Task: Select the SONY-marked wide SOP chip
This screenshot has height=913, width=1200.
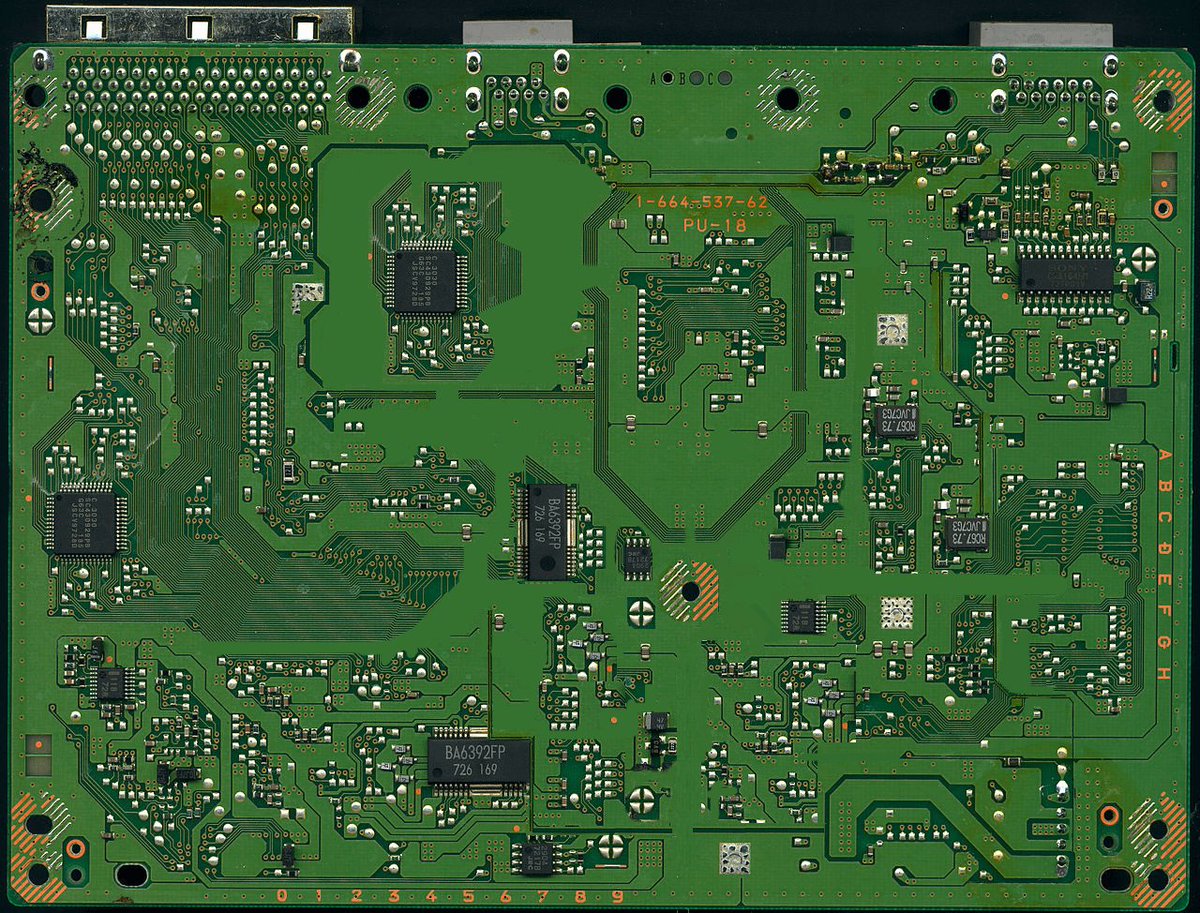Action: (1066, 273)
